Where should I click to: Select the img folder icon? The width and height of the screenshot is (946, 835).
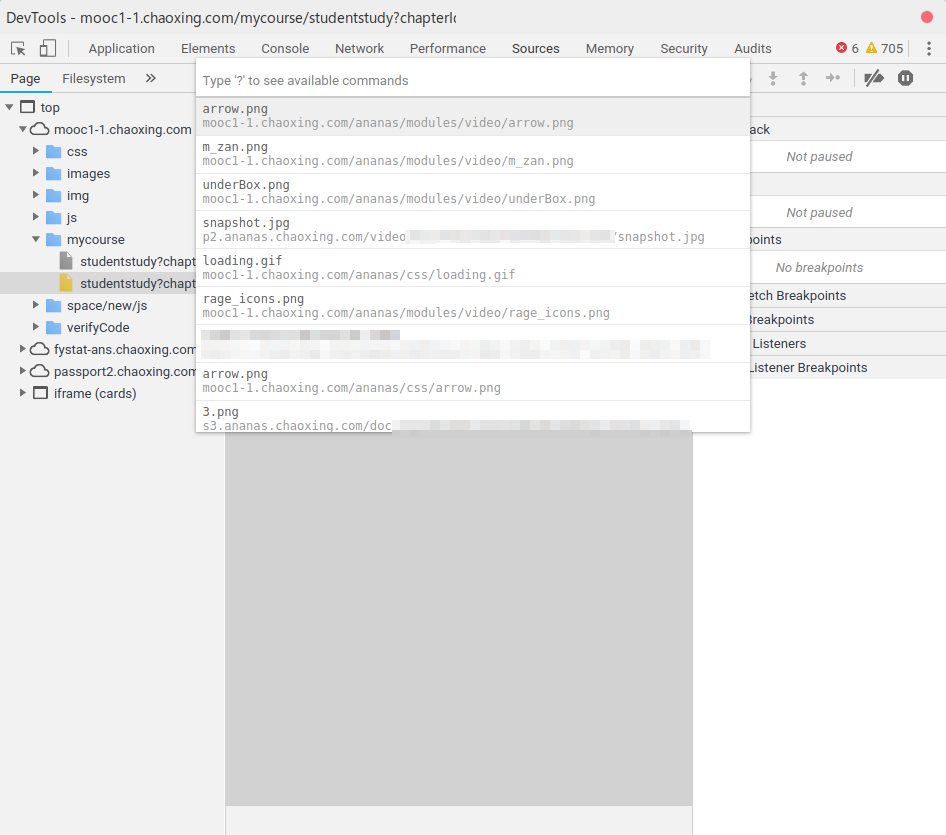54,195
